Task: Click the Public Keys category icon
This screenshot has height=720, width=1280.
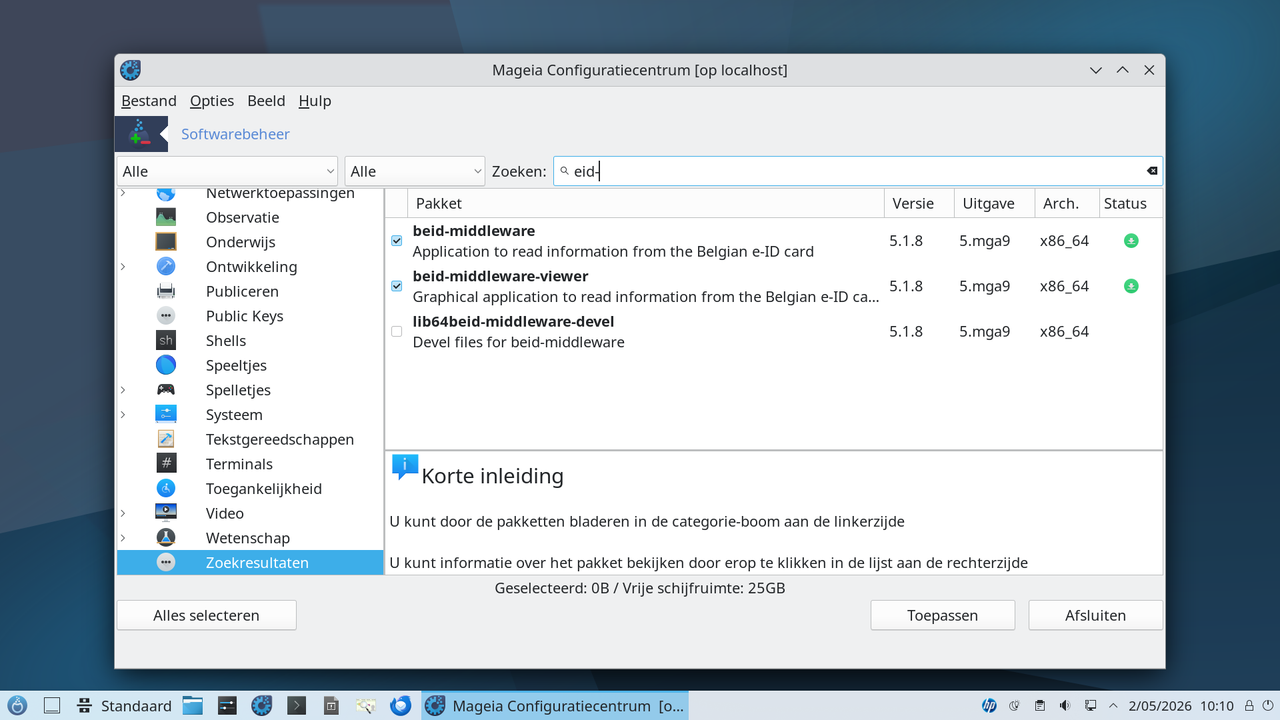Action: (166, 316)
